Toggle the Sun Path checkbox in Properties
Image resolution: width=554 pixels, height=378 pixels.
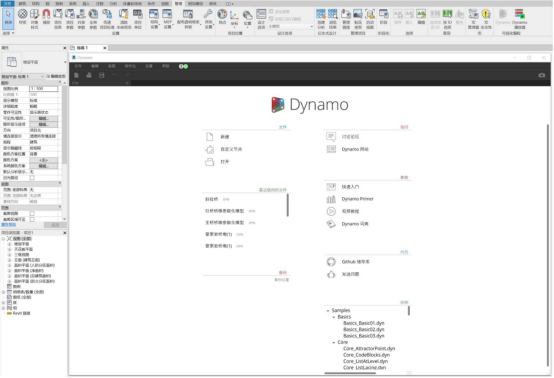pyautogui.click(x=32, y=178)
